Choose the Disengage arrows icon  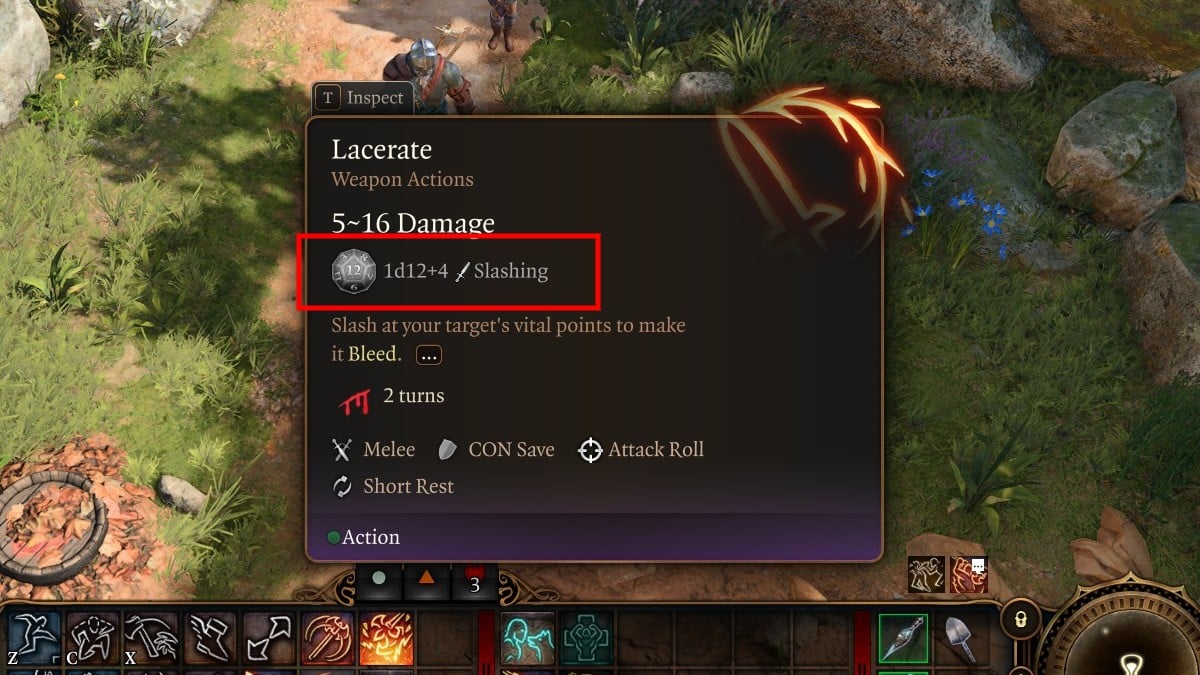(269, 637)
